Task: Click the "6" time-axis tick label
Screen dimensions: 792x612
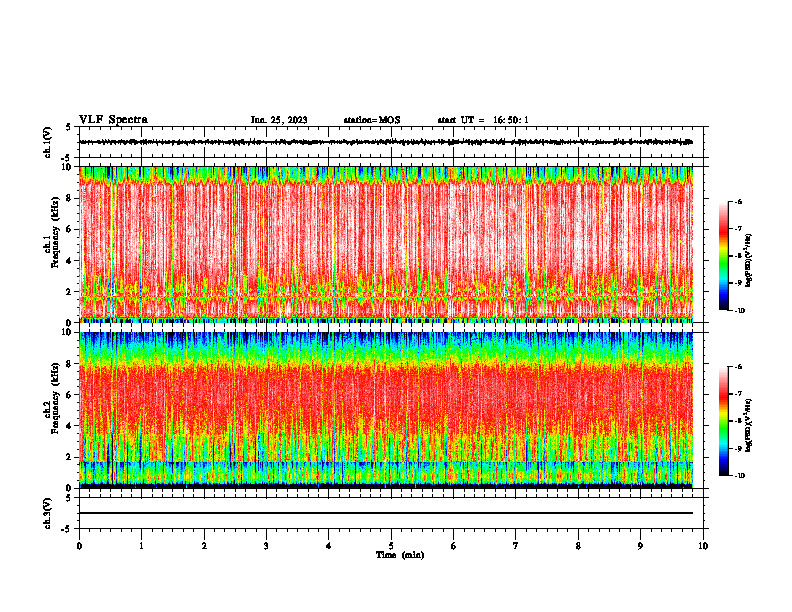Action: click(454, 546)
